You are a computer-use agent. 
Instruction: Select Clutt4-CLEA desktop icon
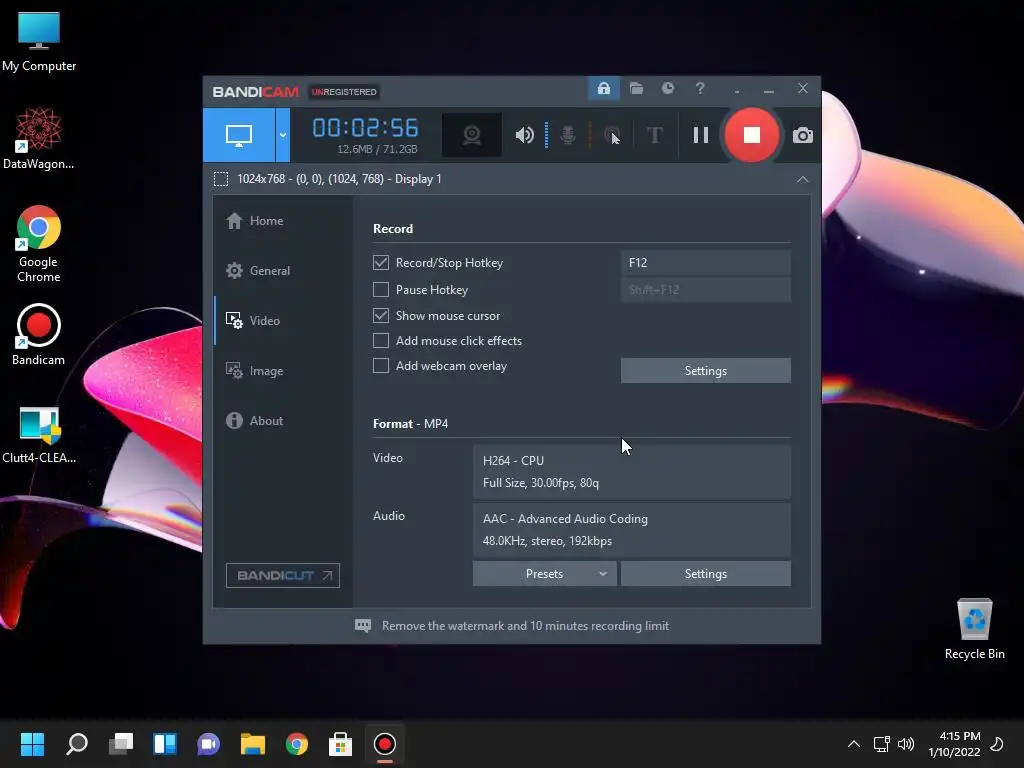[39, 434]
